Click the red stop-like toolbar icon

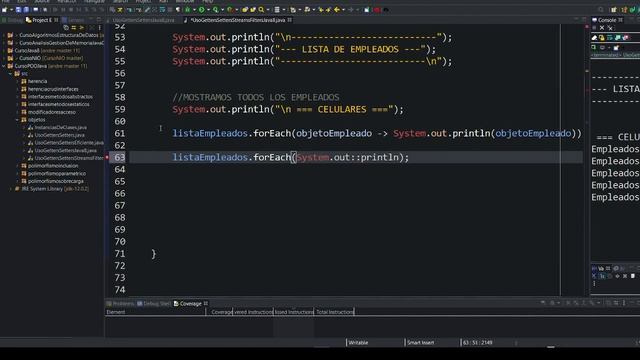(377, 9)
